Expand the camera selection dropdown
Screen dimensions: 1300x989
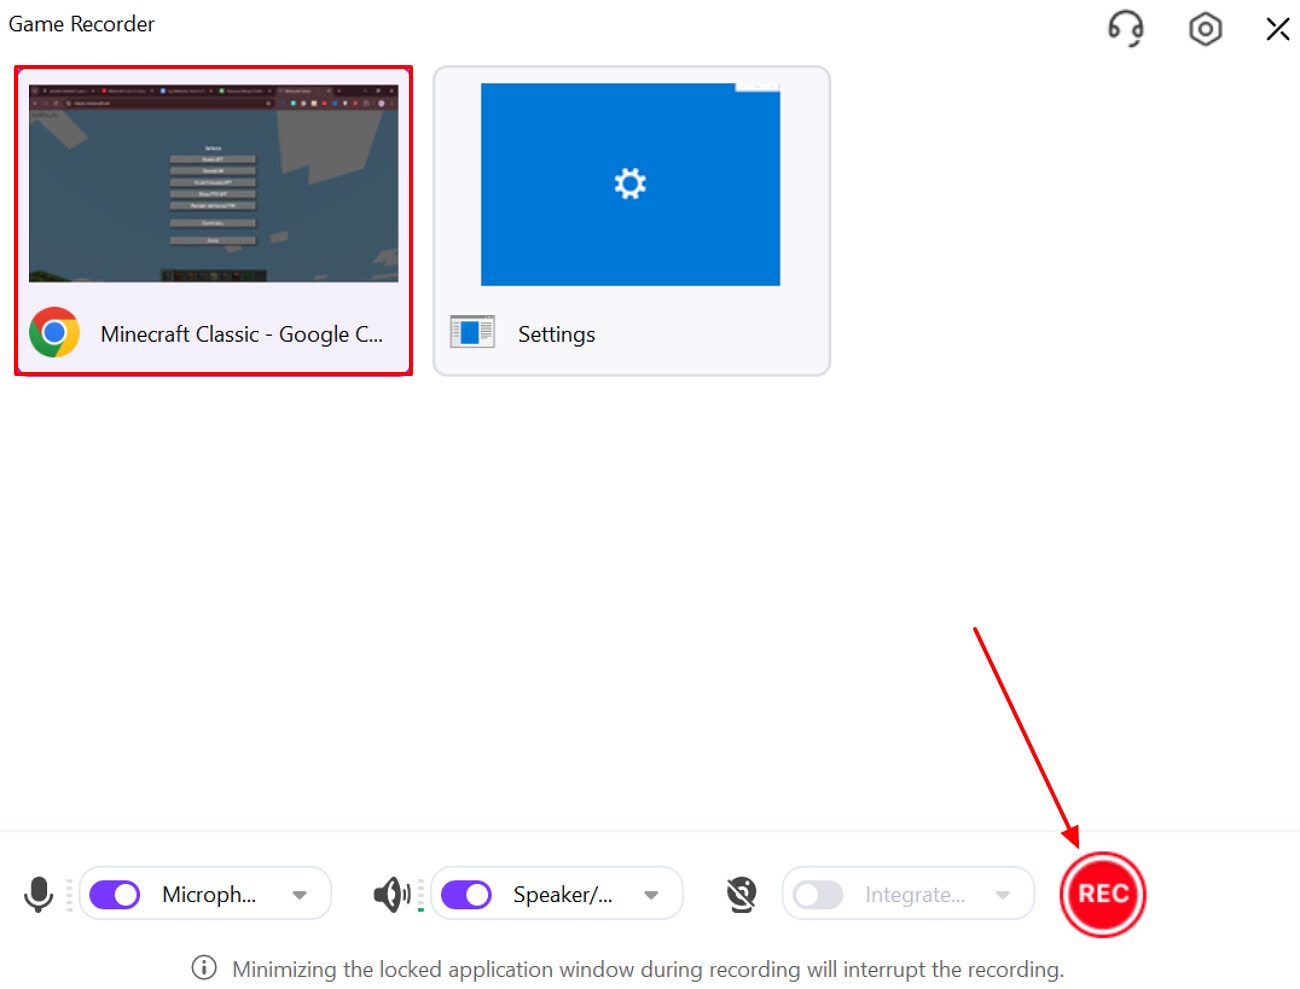(1001, 893)
